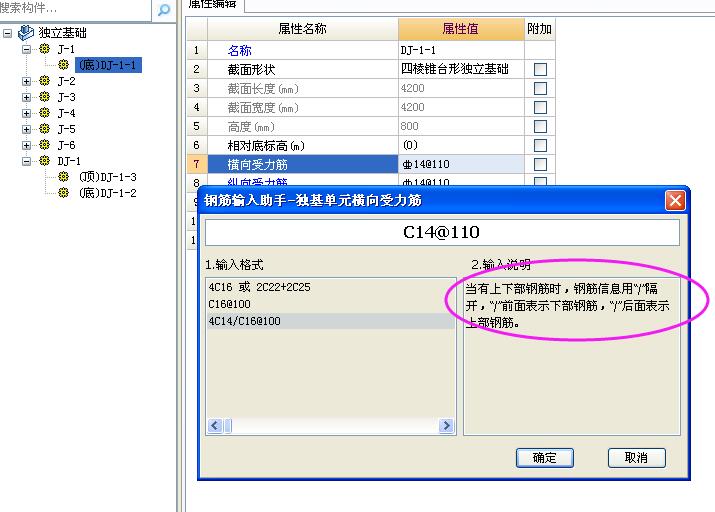Click the 属性名称 column header

[302, 29]
